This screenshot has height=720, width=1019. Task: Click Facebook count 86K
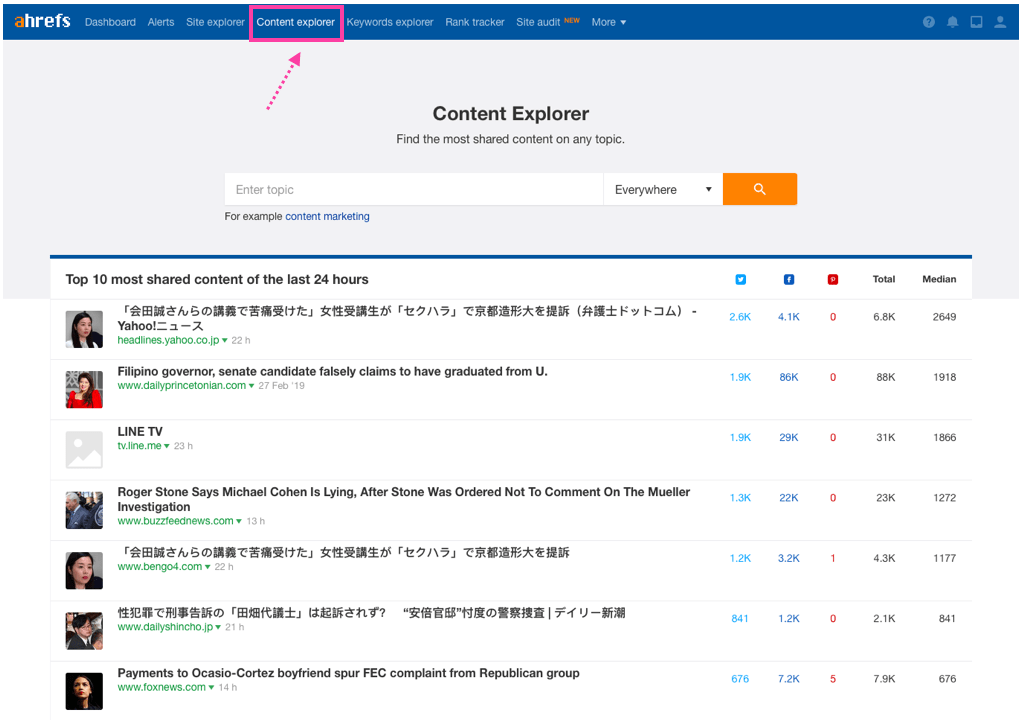pos(789,378)
